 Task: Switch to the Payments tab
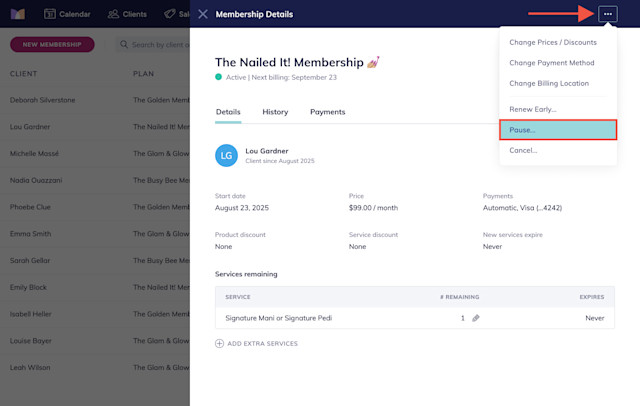click(327, 112)
